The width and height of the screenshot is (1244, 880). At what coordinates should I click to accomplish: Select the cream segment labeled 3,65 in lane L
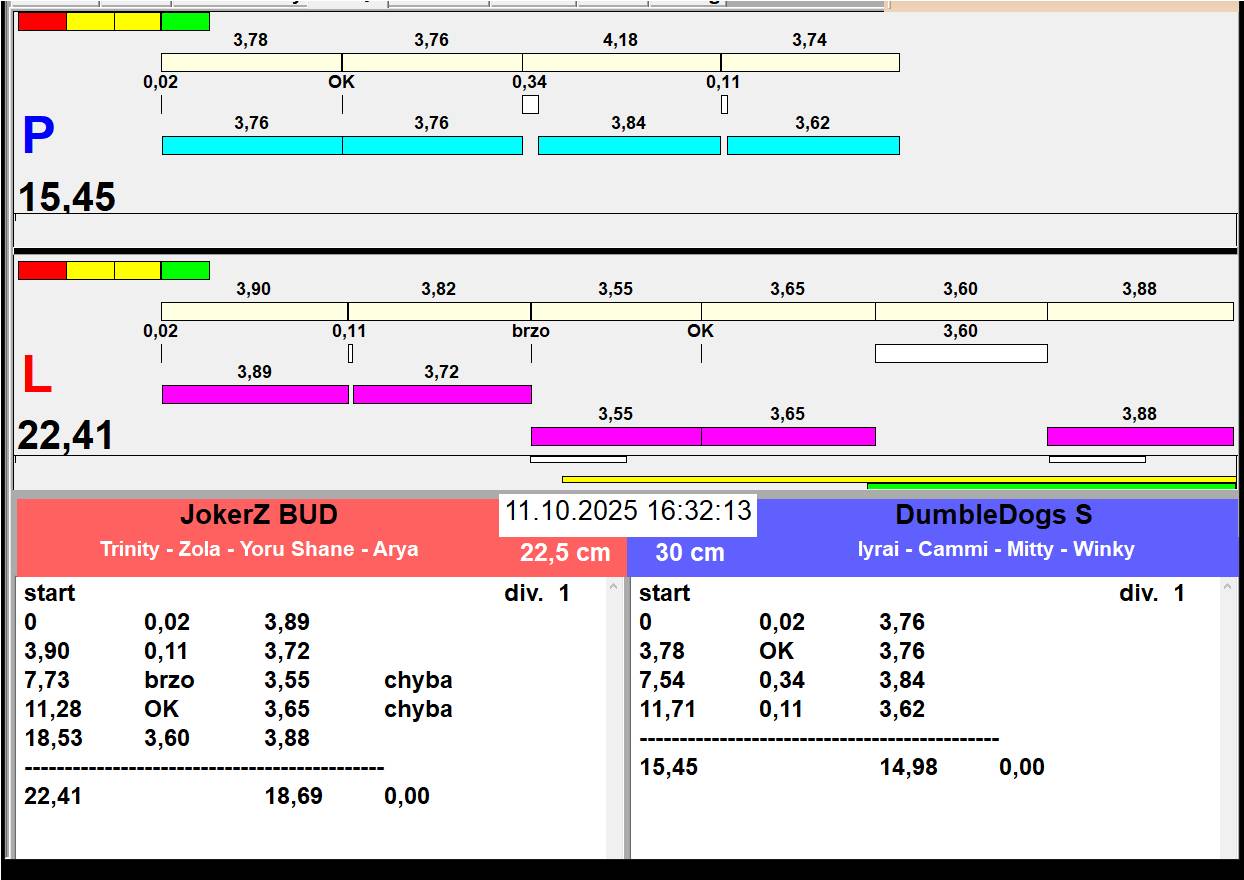coord(788,311)
